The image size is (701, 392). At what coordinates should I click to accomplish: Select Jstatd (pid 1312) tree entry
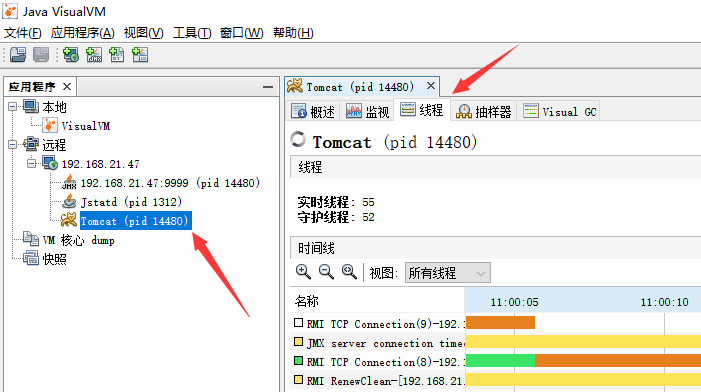131,202
